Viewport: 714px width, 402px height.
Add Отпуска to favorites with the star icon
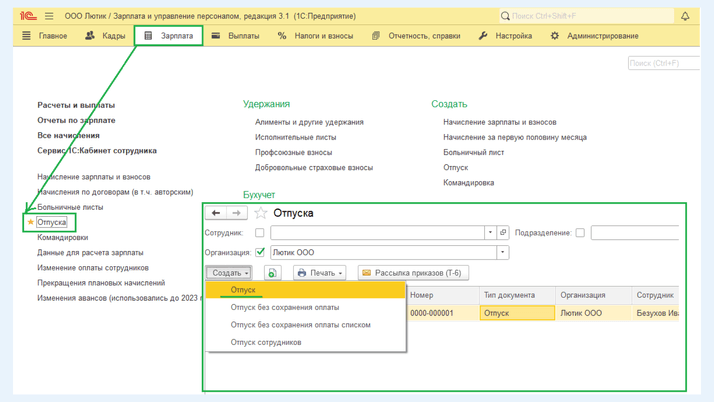tap(261, 213)
